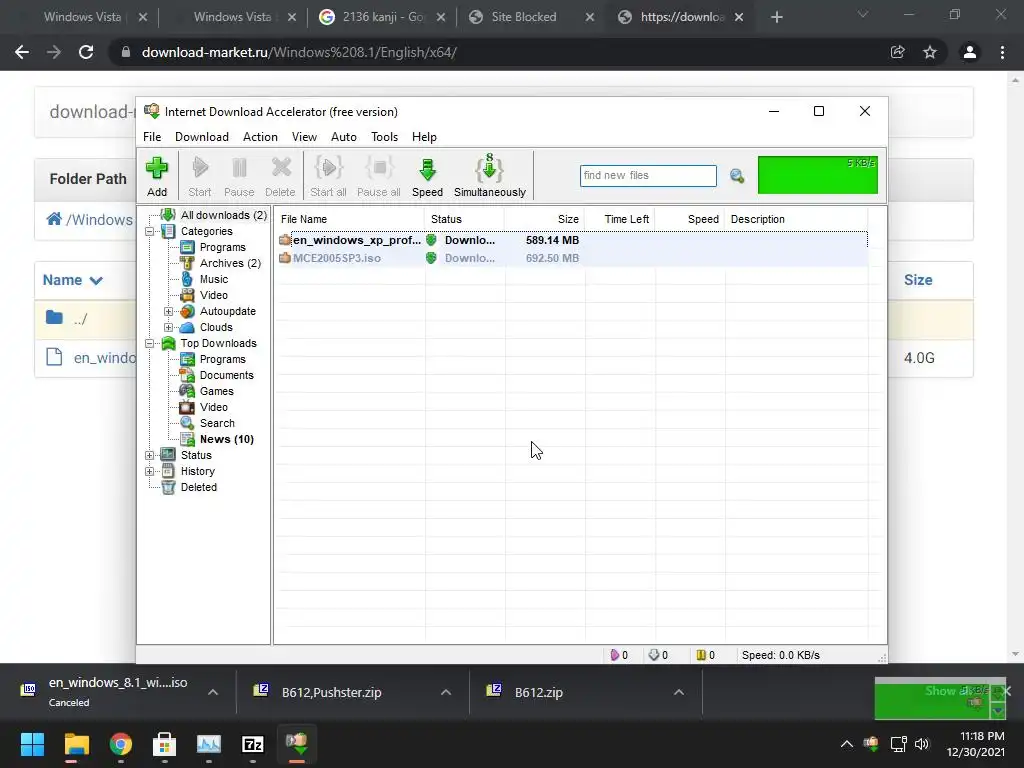Open the Archives (2) category
Viewport: 1024px width, 768px height.
(230, 263)
